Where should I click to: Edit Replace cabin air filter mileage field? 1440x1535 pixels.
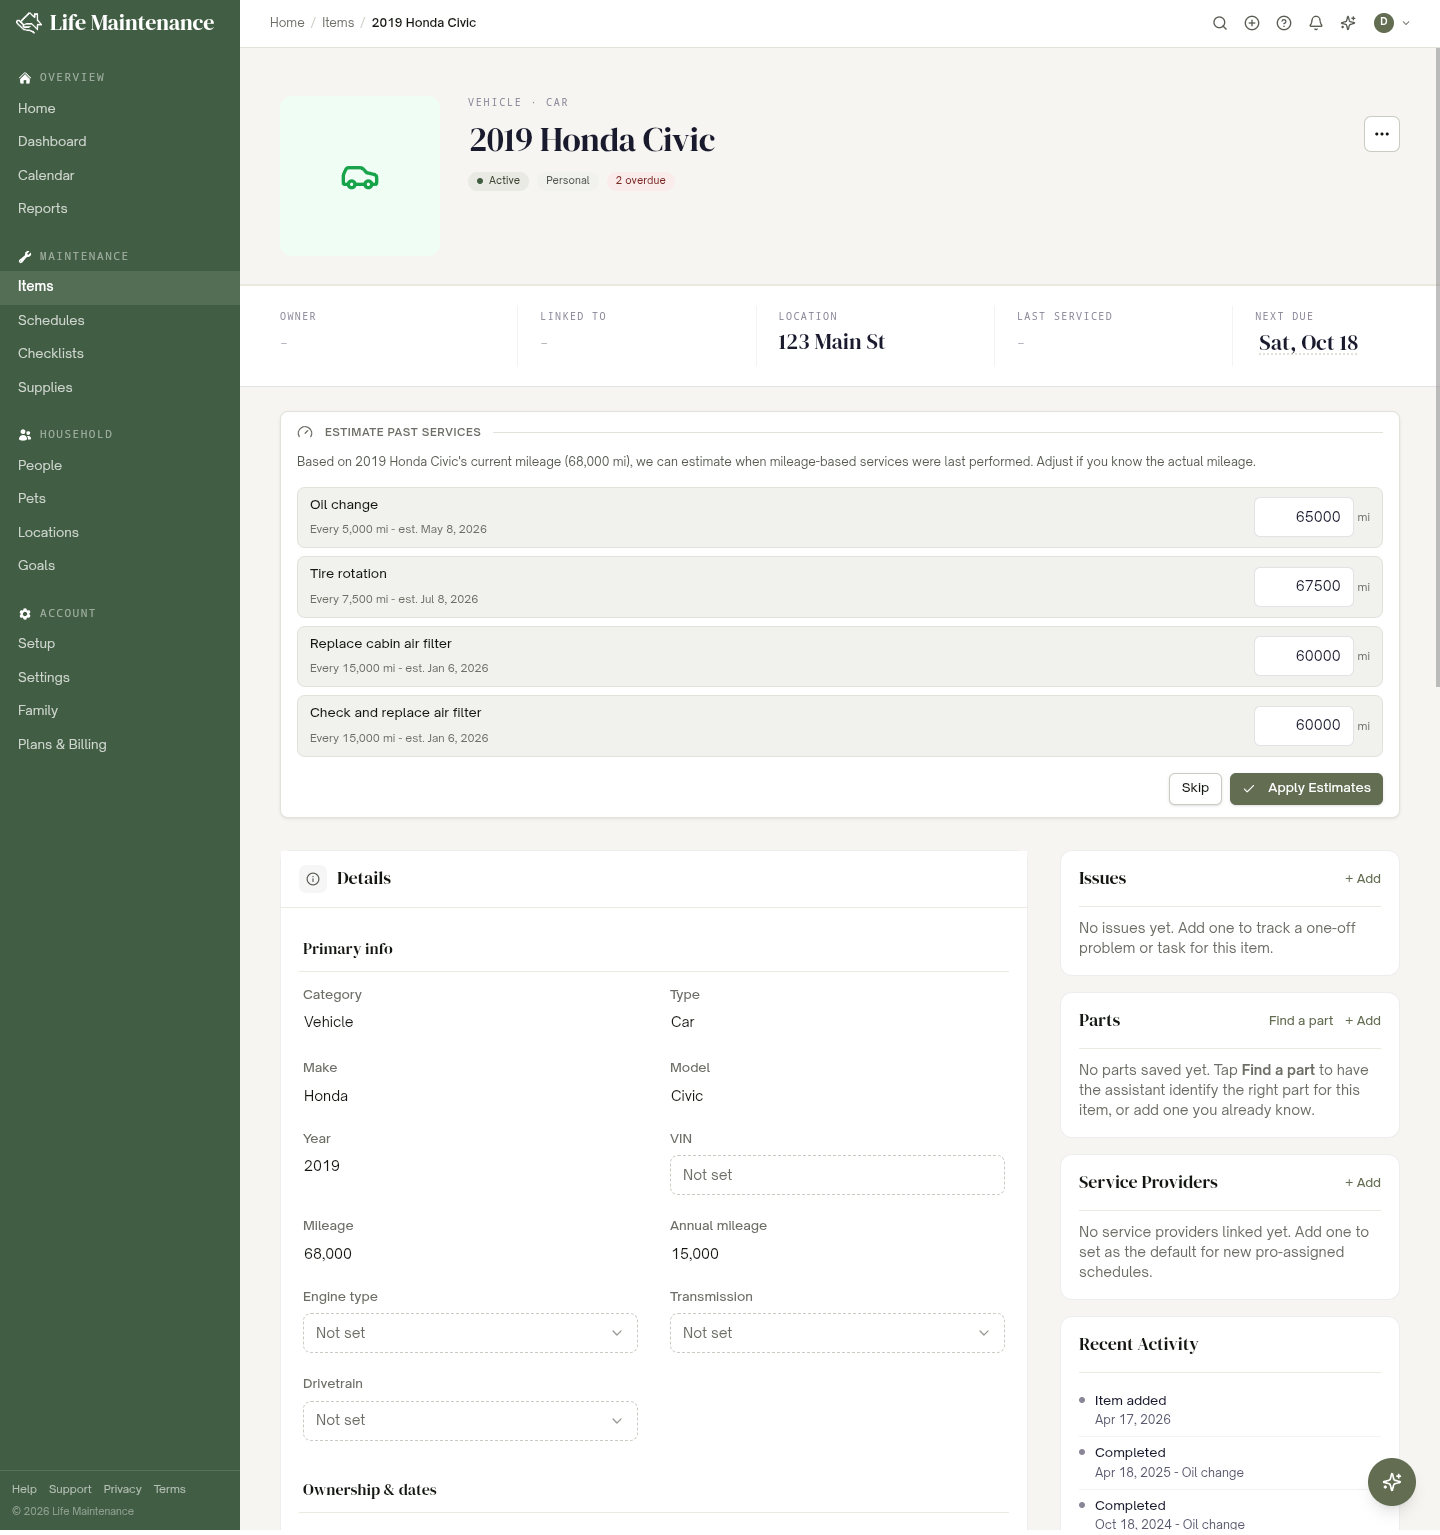point(1304,656)
